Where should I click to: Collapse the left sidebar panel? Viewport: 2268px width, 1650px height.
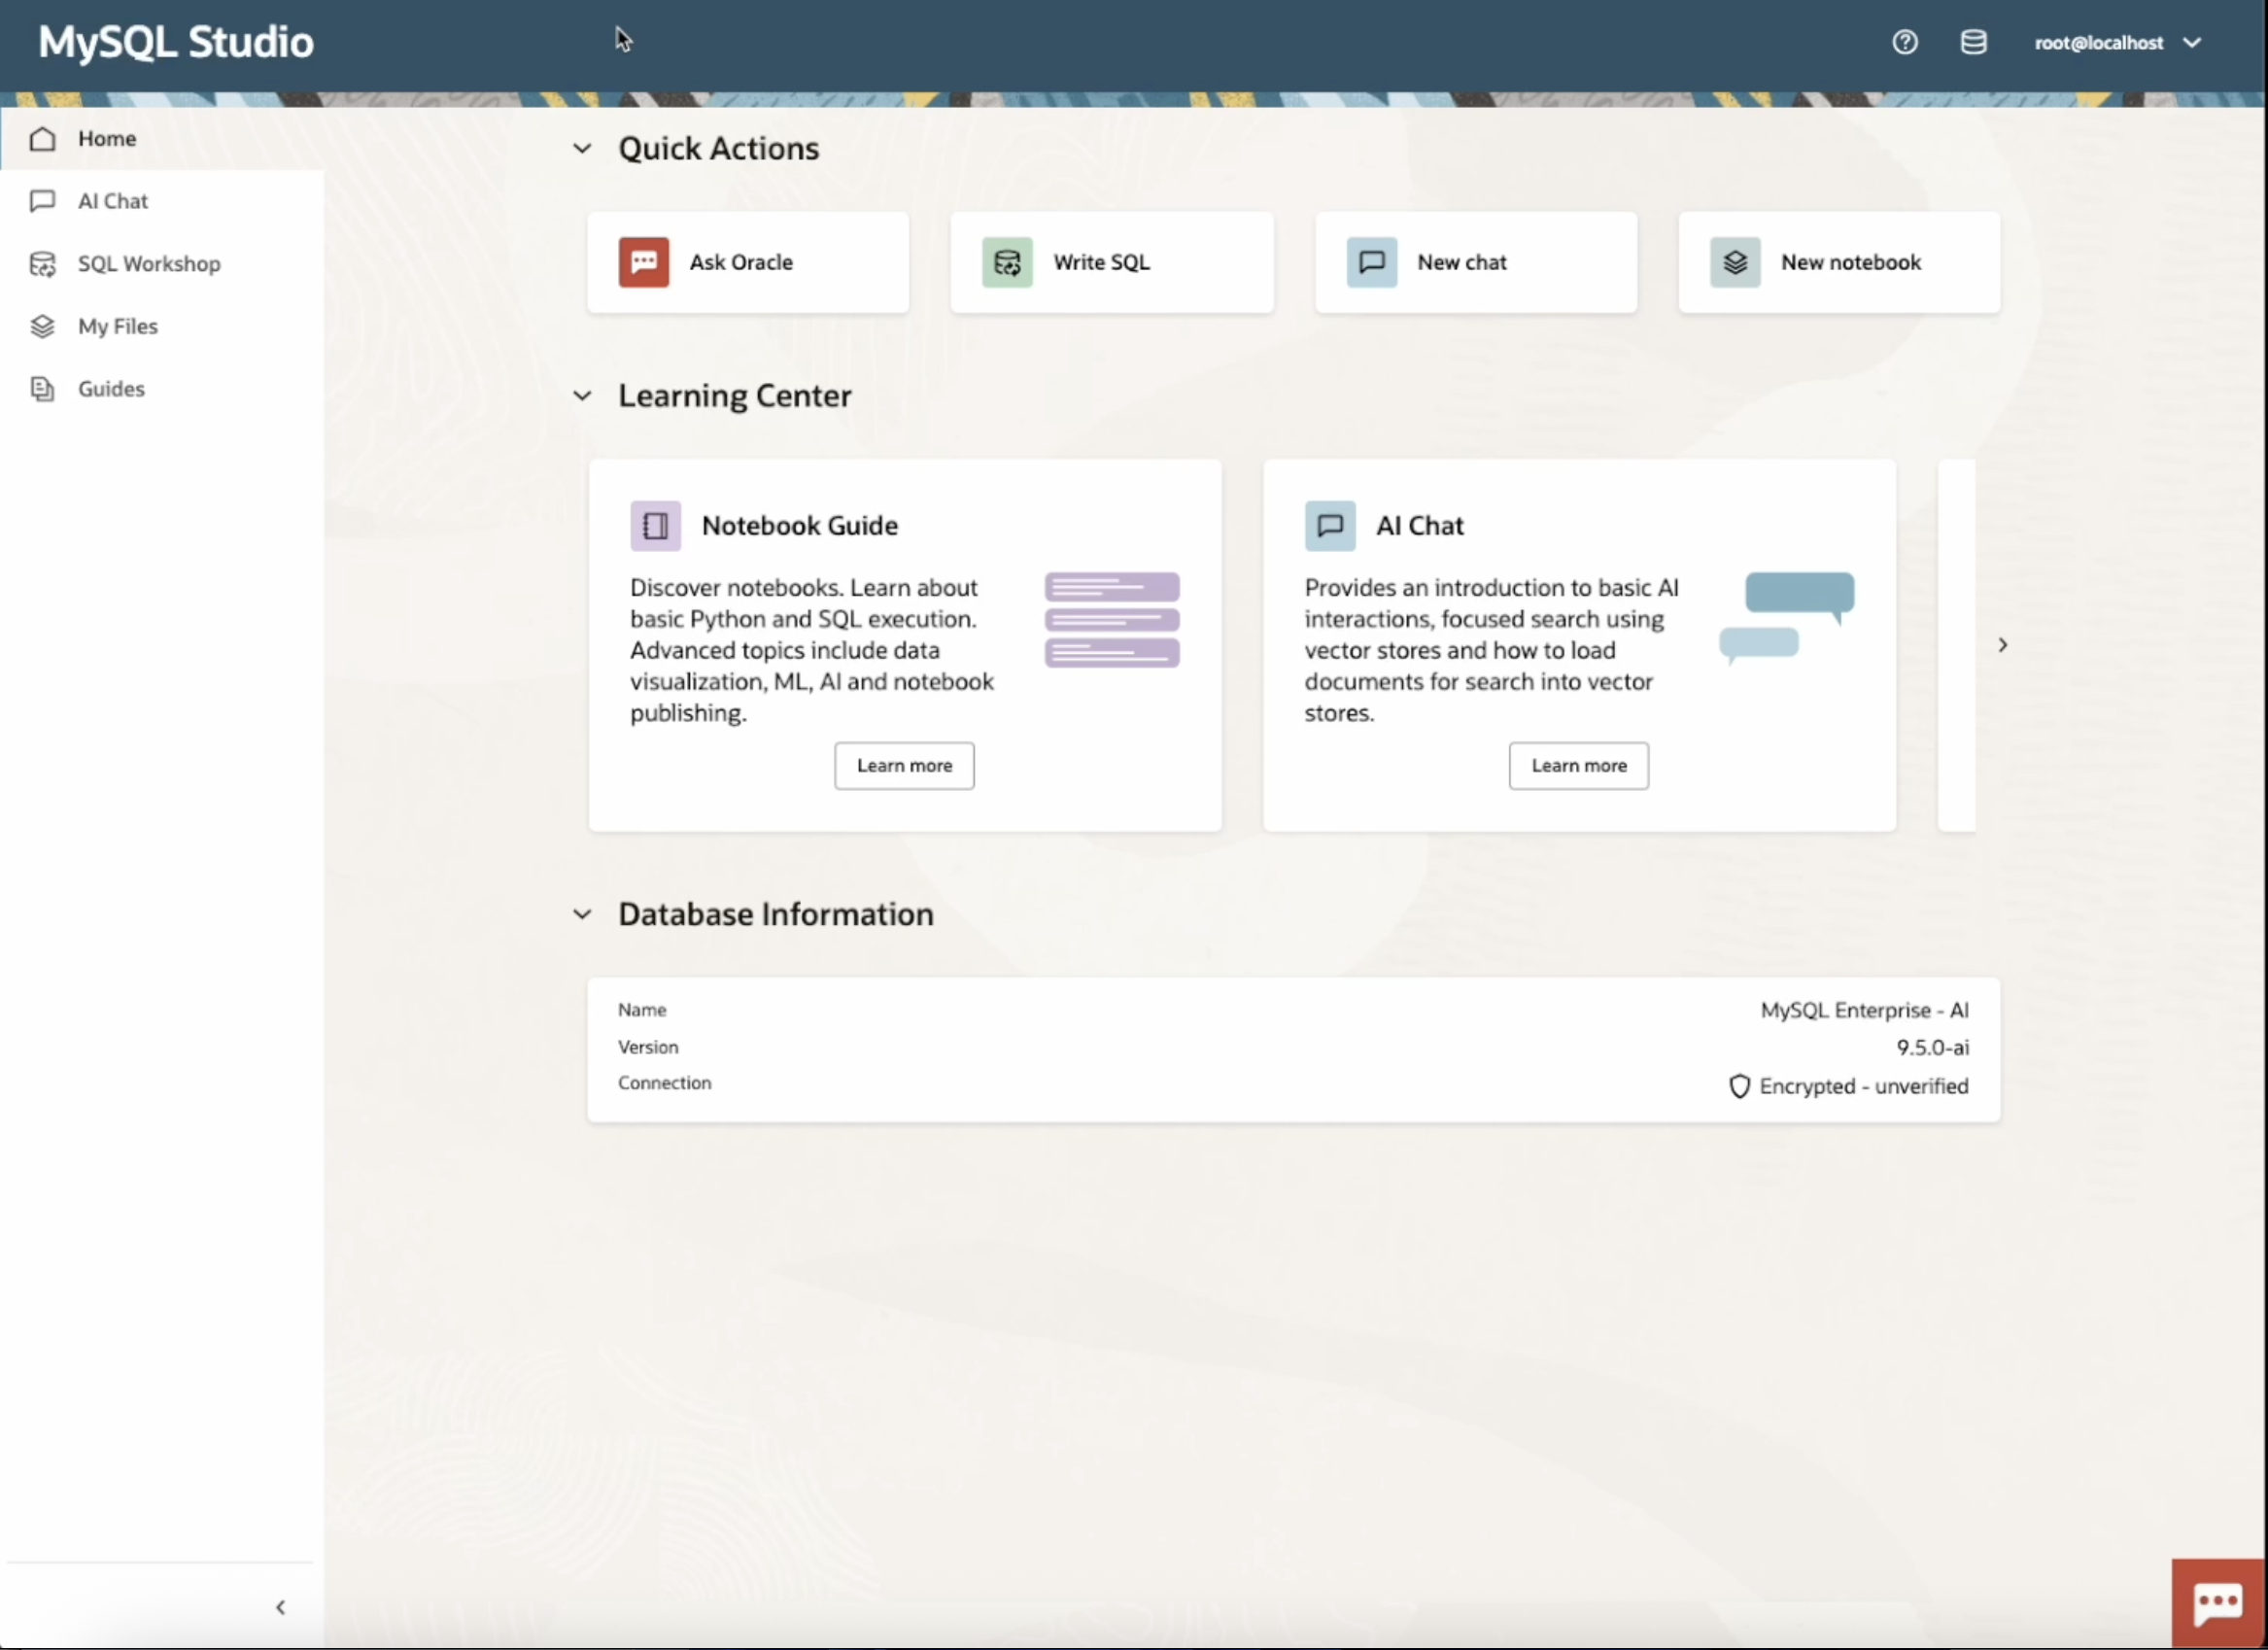pyautogui.click(x=280, y=1607)
